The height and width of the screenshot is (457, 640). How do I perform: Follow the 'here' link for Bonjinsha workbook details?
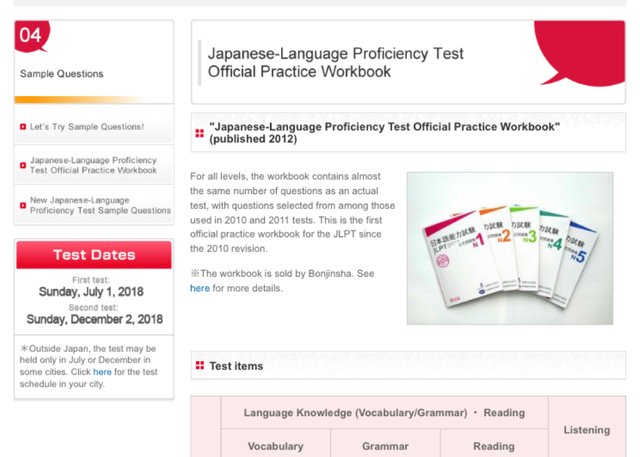click(x=200, y=288)
